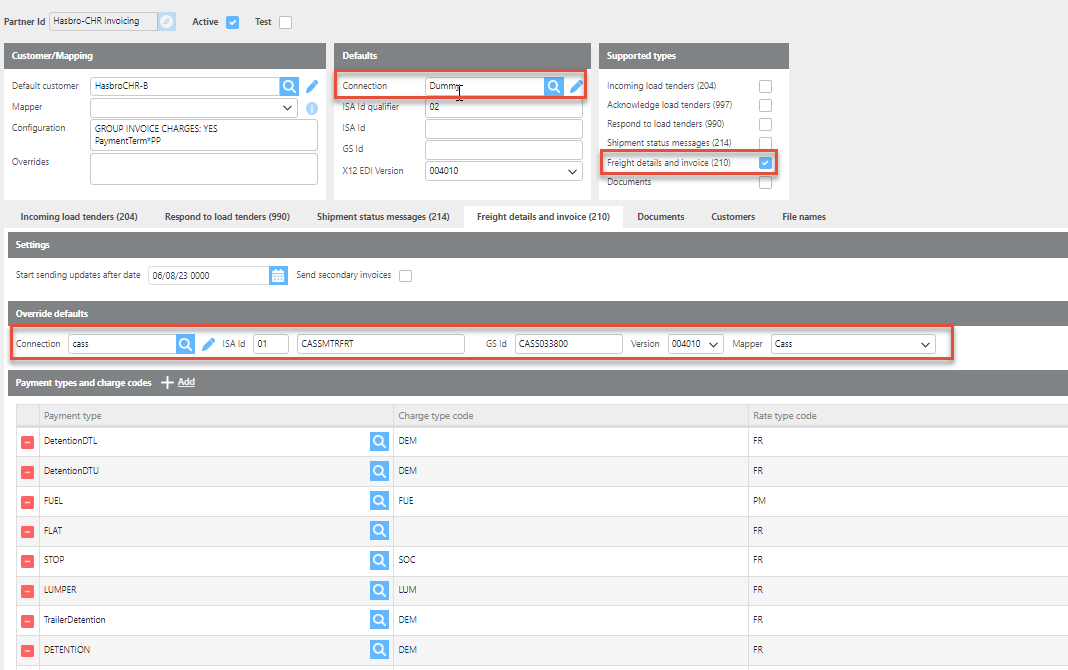Click the search icon next to Default customer
This screenshot has width=1068, height=670.
tap(288, 86)
